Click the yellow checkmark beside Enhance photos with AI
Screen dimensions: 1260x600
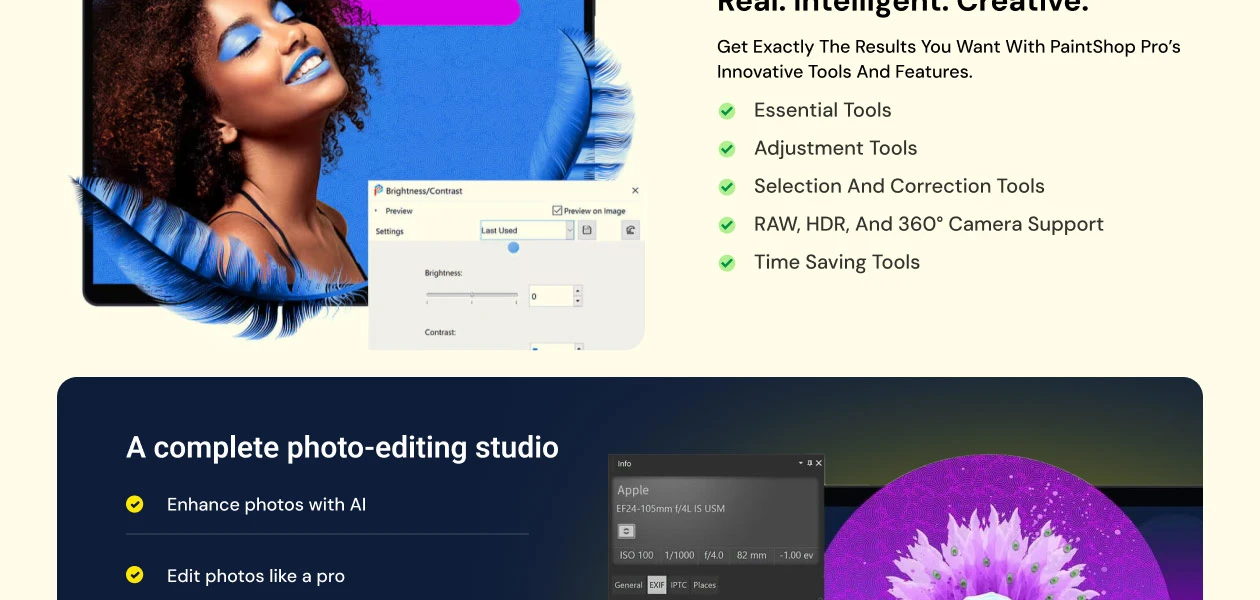tap(135, 505)
